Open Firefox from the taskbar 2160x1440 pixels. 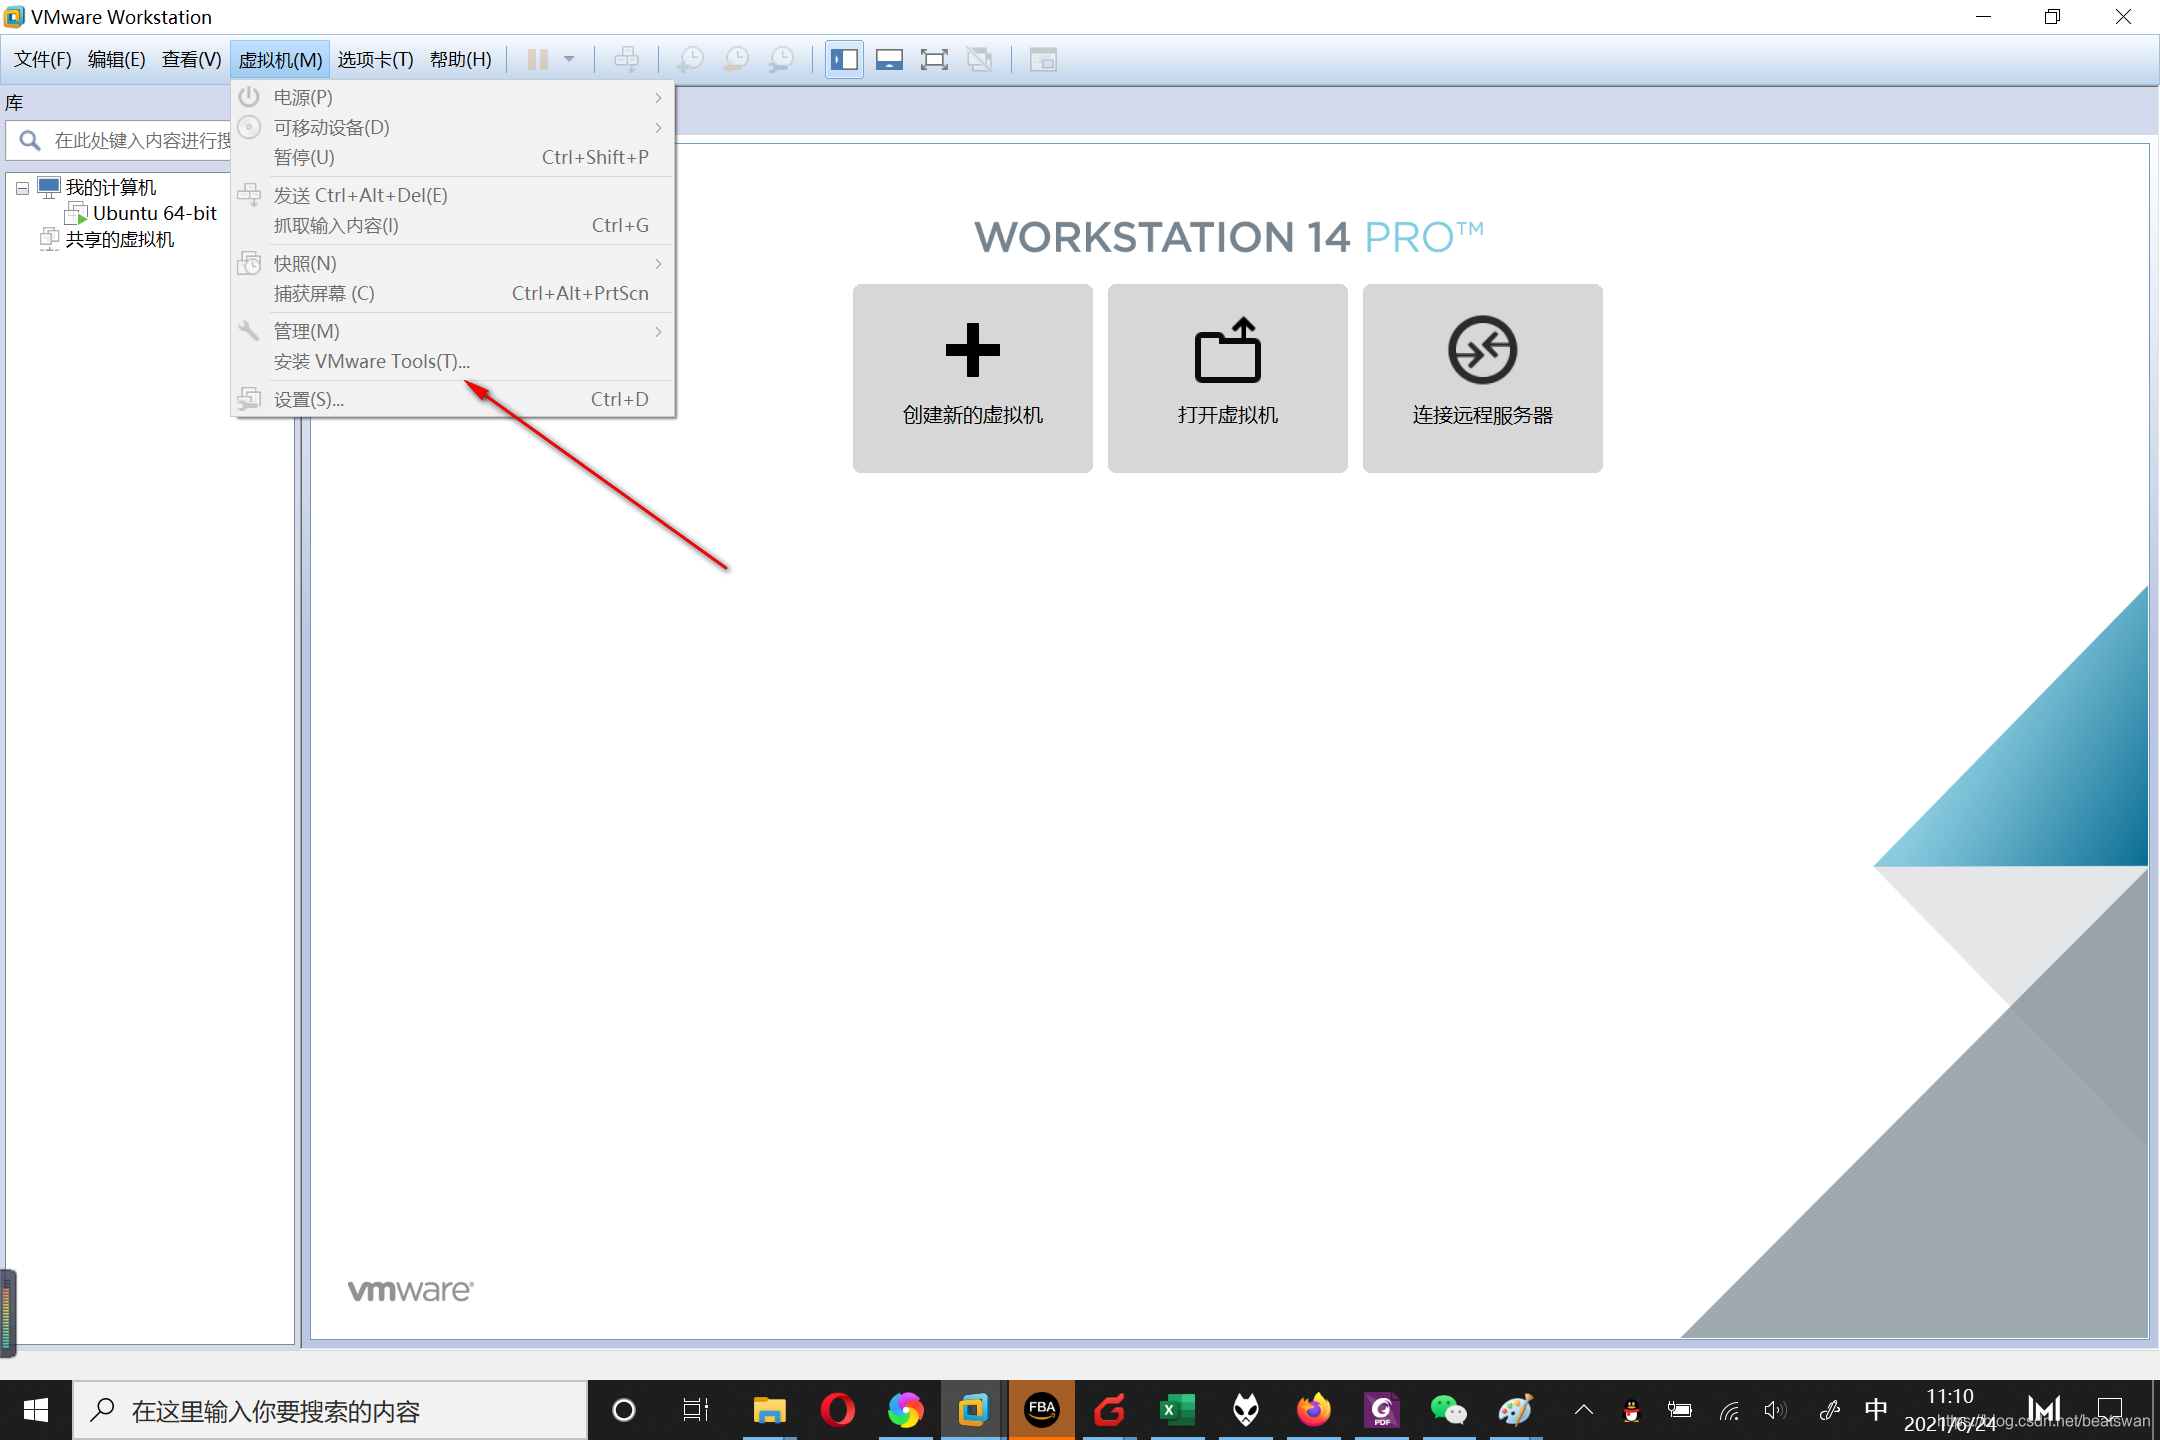point(1313,1410)
